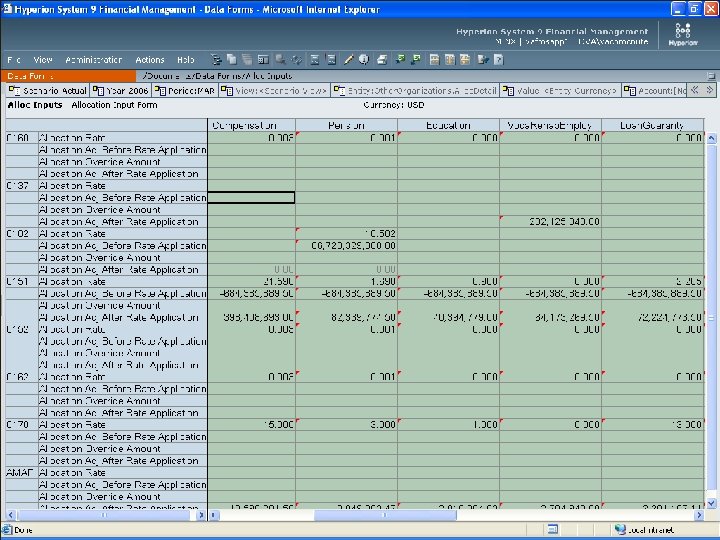The width and height of the screenshot is (720, 540).
Task: Click the document export arrow icon
Action: click(483, 59)
